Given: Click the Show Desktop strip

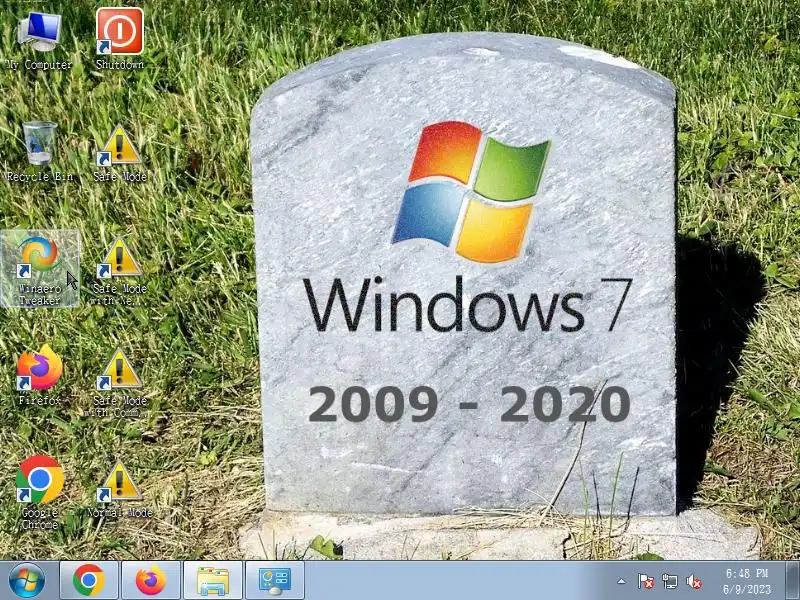Looking at the screenshot, I should click(792, 581).
